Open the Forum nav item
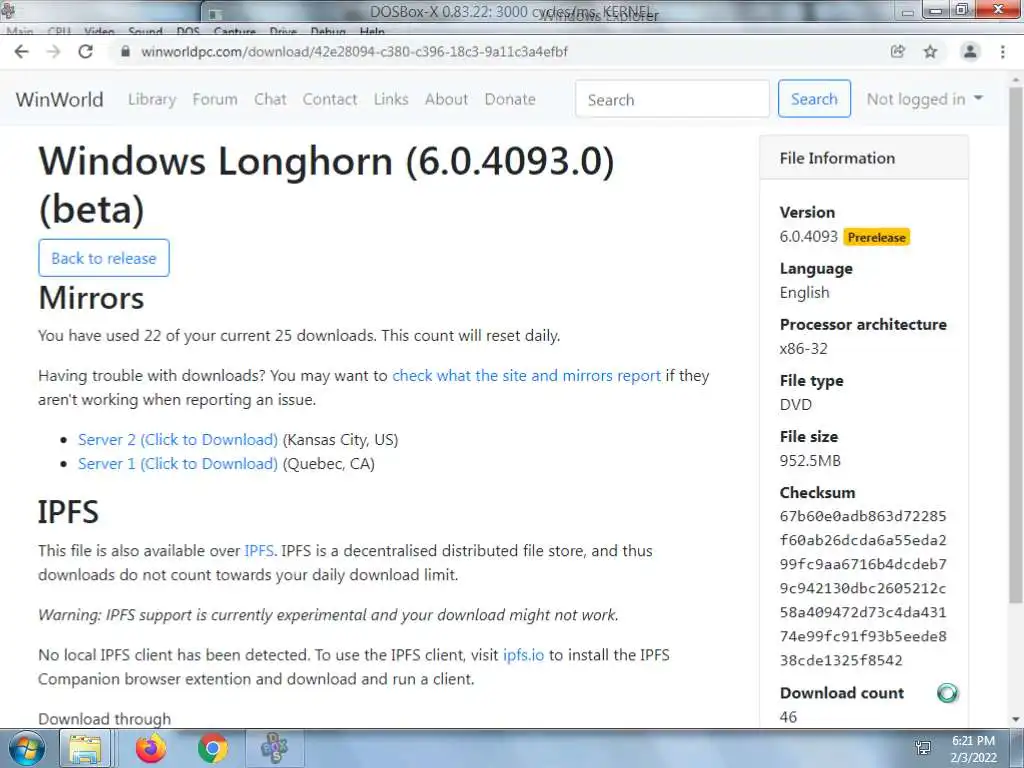This screenshot has width=1024, height=768. click(x=215, y=99)
